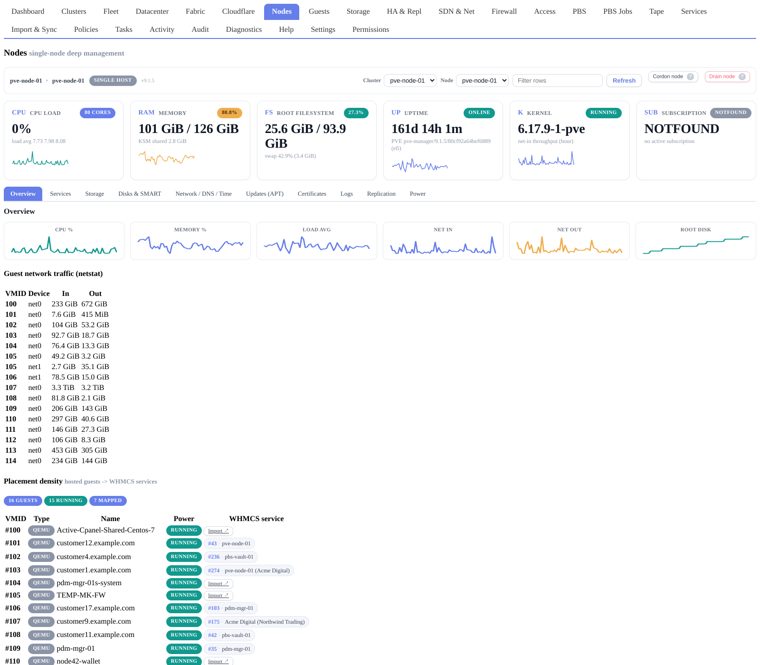
Task: Switch to Disks & SMART tab
Action: pos(140,193)
